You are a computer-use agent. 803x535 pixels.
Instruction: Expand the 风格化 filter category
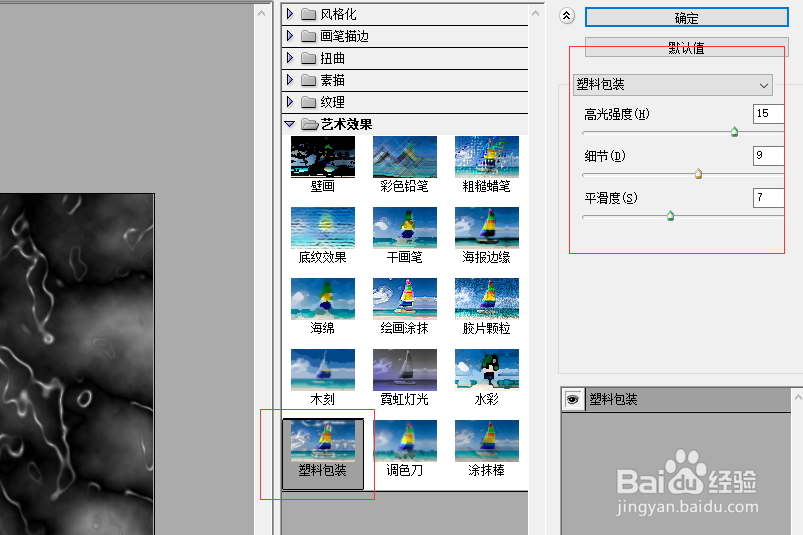[x=290, y=14]
